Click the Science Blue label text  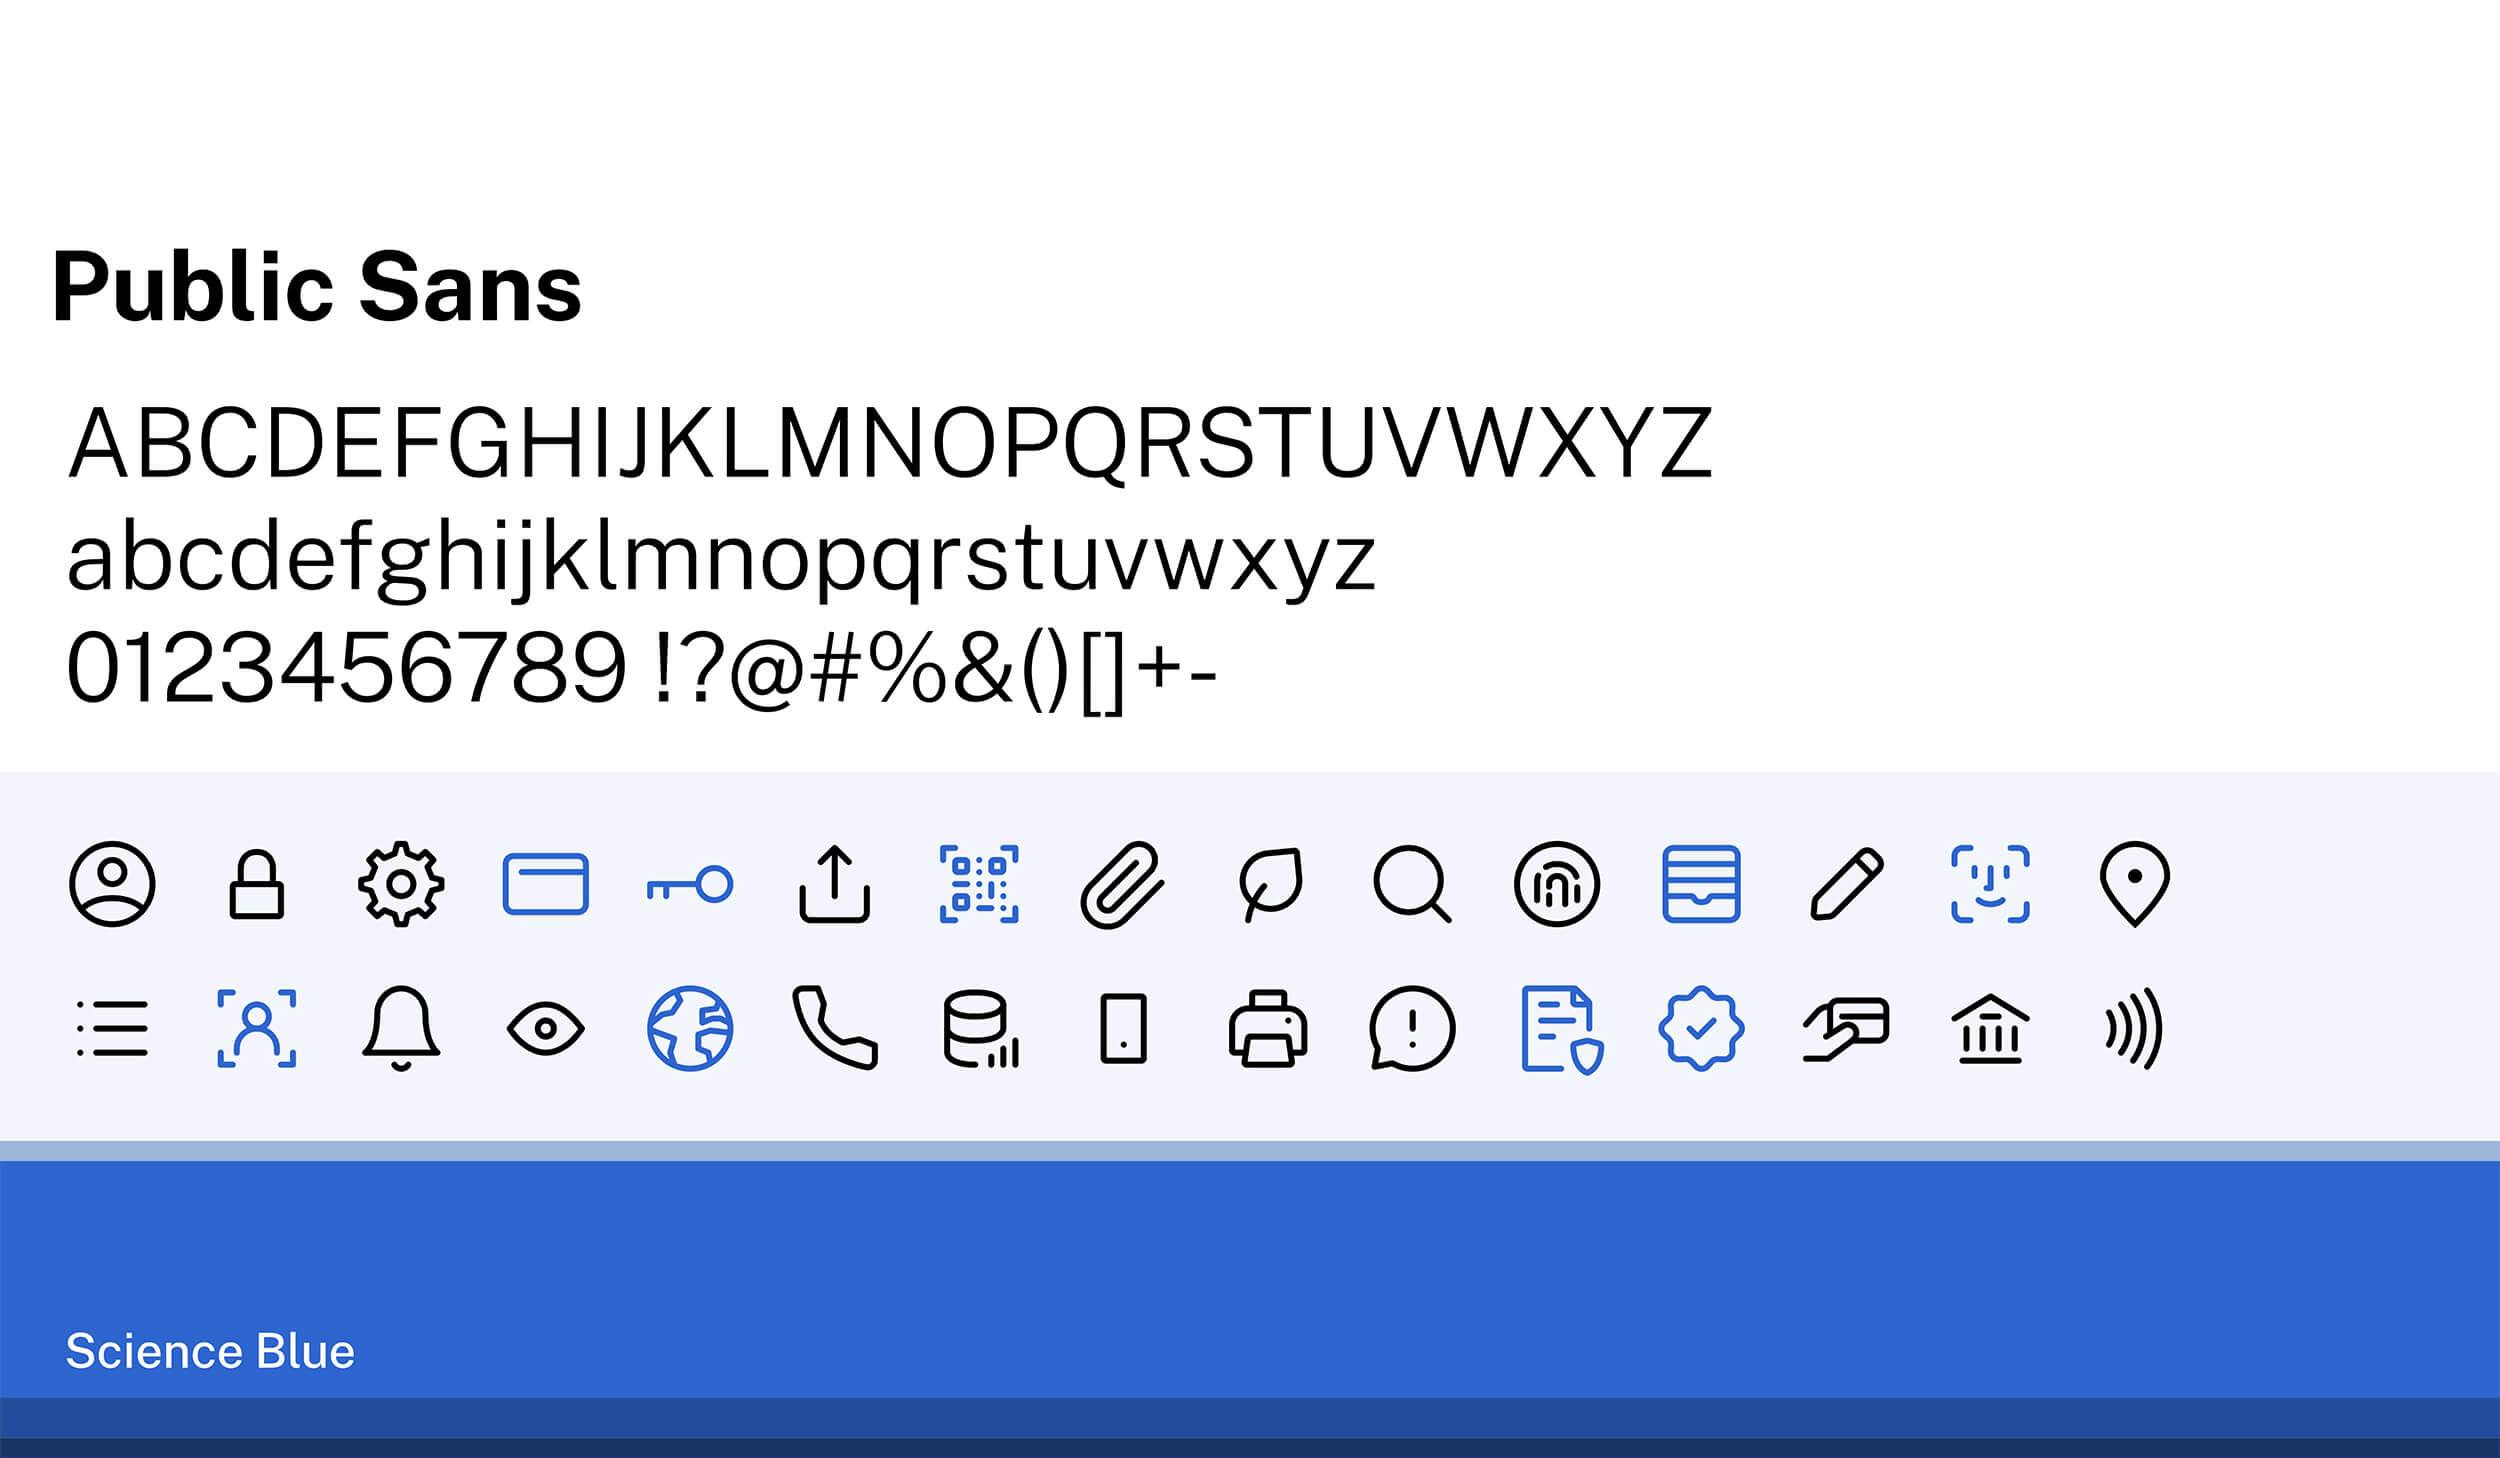(210, 1351)
